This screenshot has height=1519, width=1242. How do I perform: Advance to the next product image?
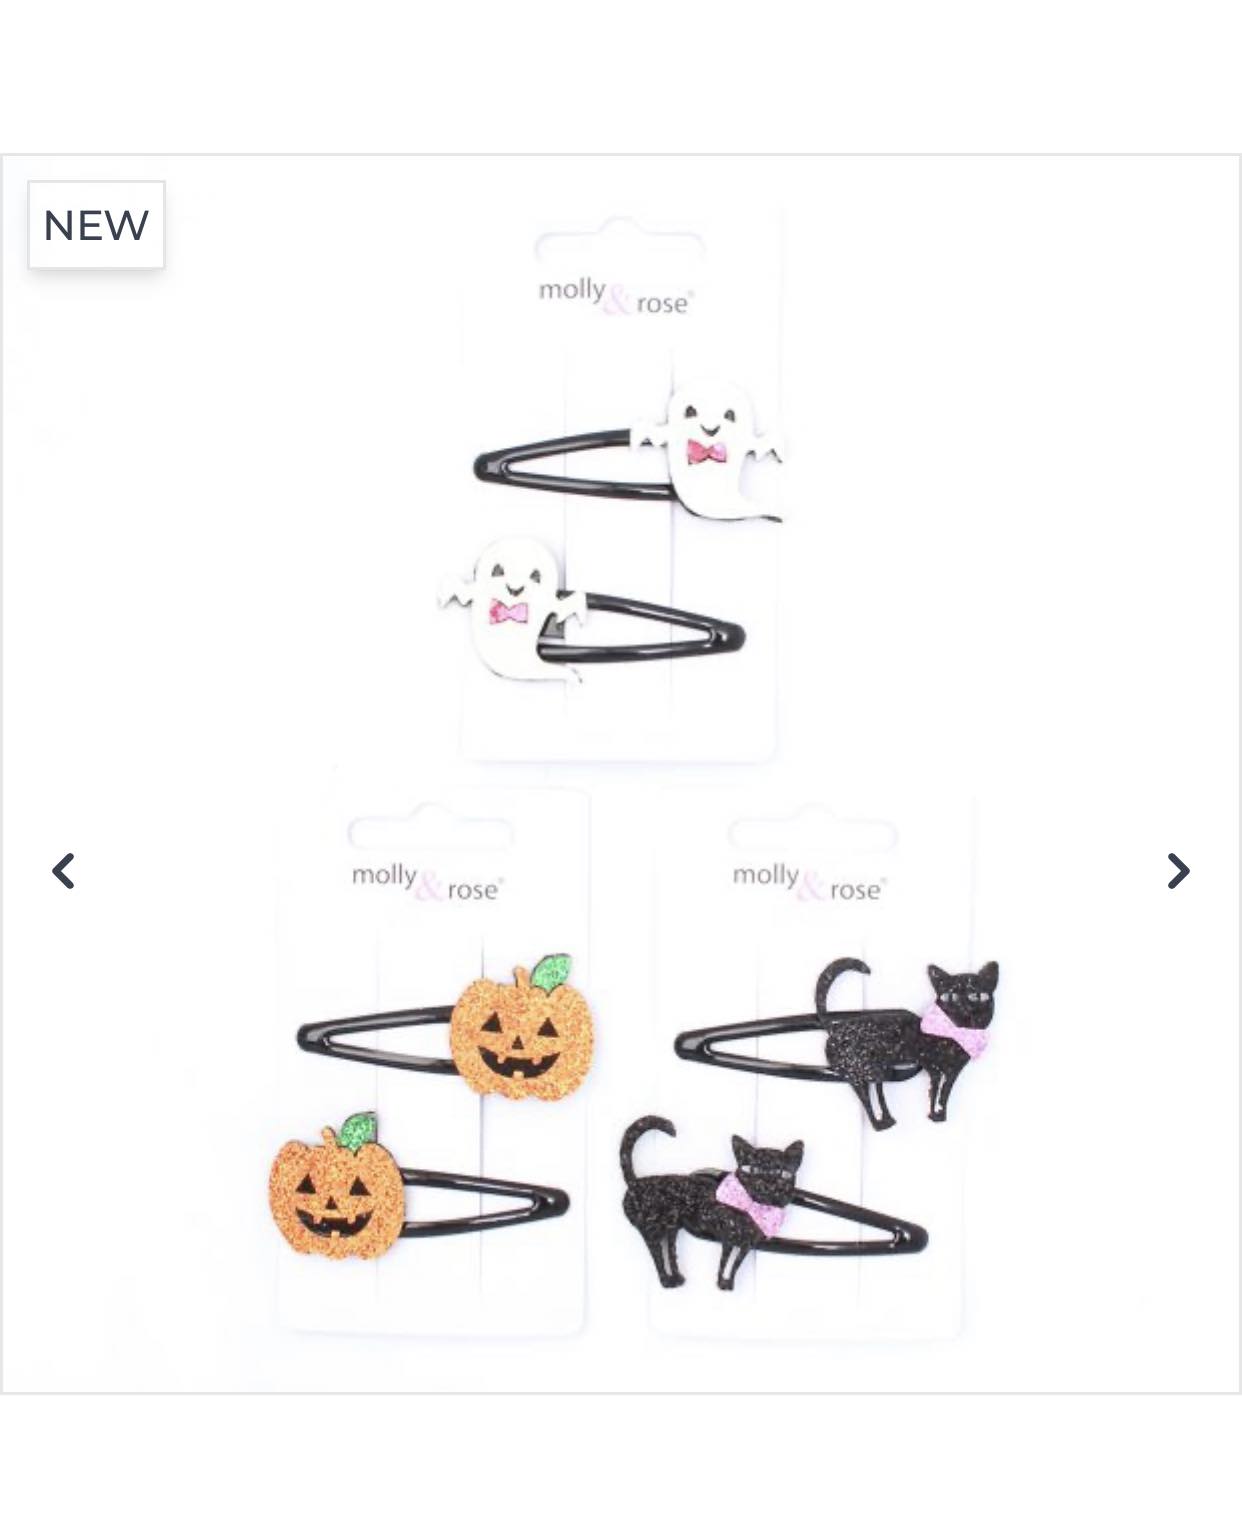click(1178, 871)
